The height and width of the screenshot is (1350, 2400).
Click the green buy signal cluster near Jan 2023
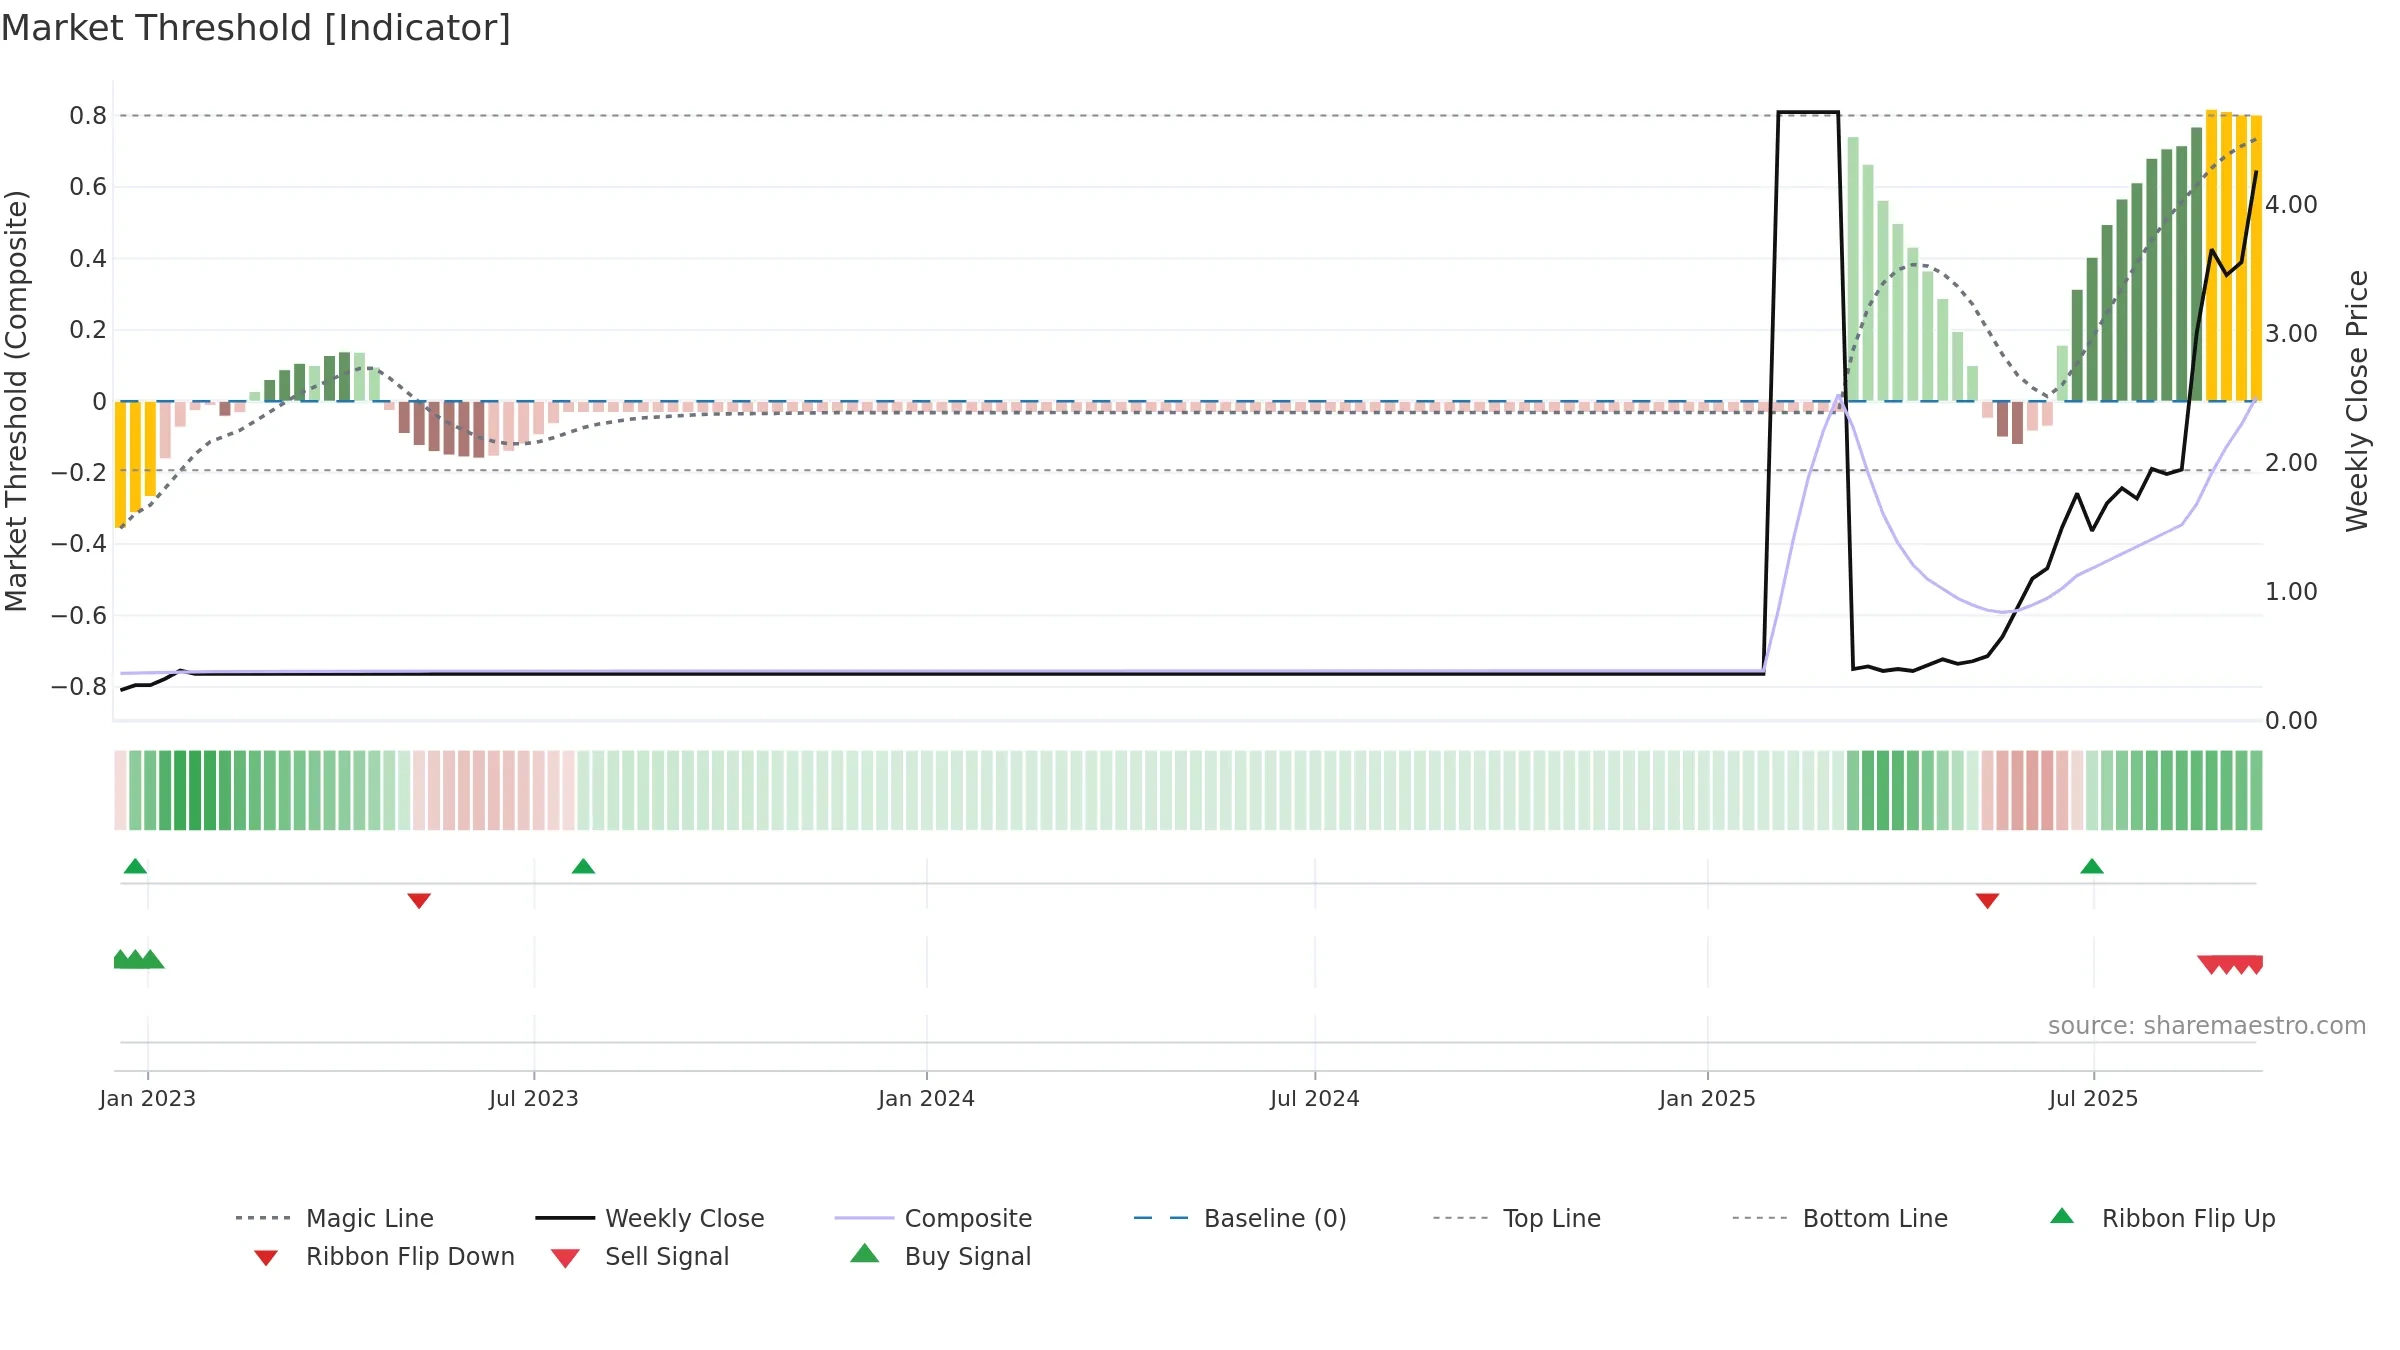139,959
